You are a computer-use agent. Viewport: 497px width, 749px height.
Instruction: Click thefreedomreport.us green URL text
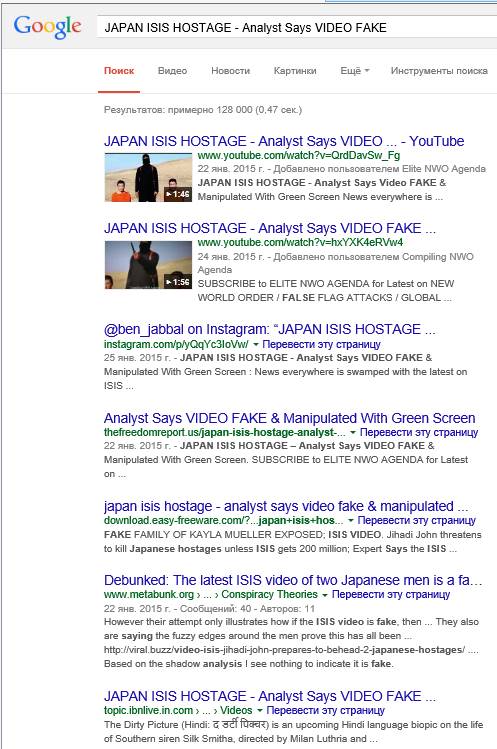click(x=225, y=432)
